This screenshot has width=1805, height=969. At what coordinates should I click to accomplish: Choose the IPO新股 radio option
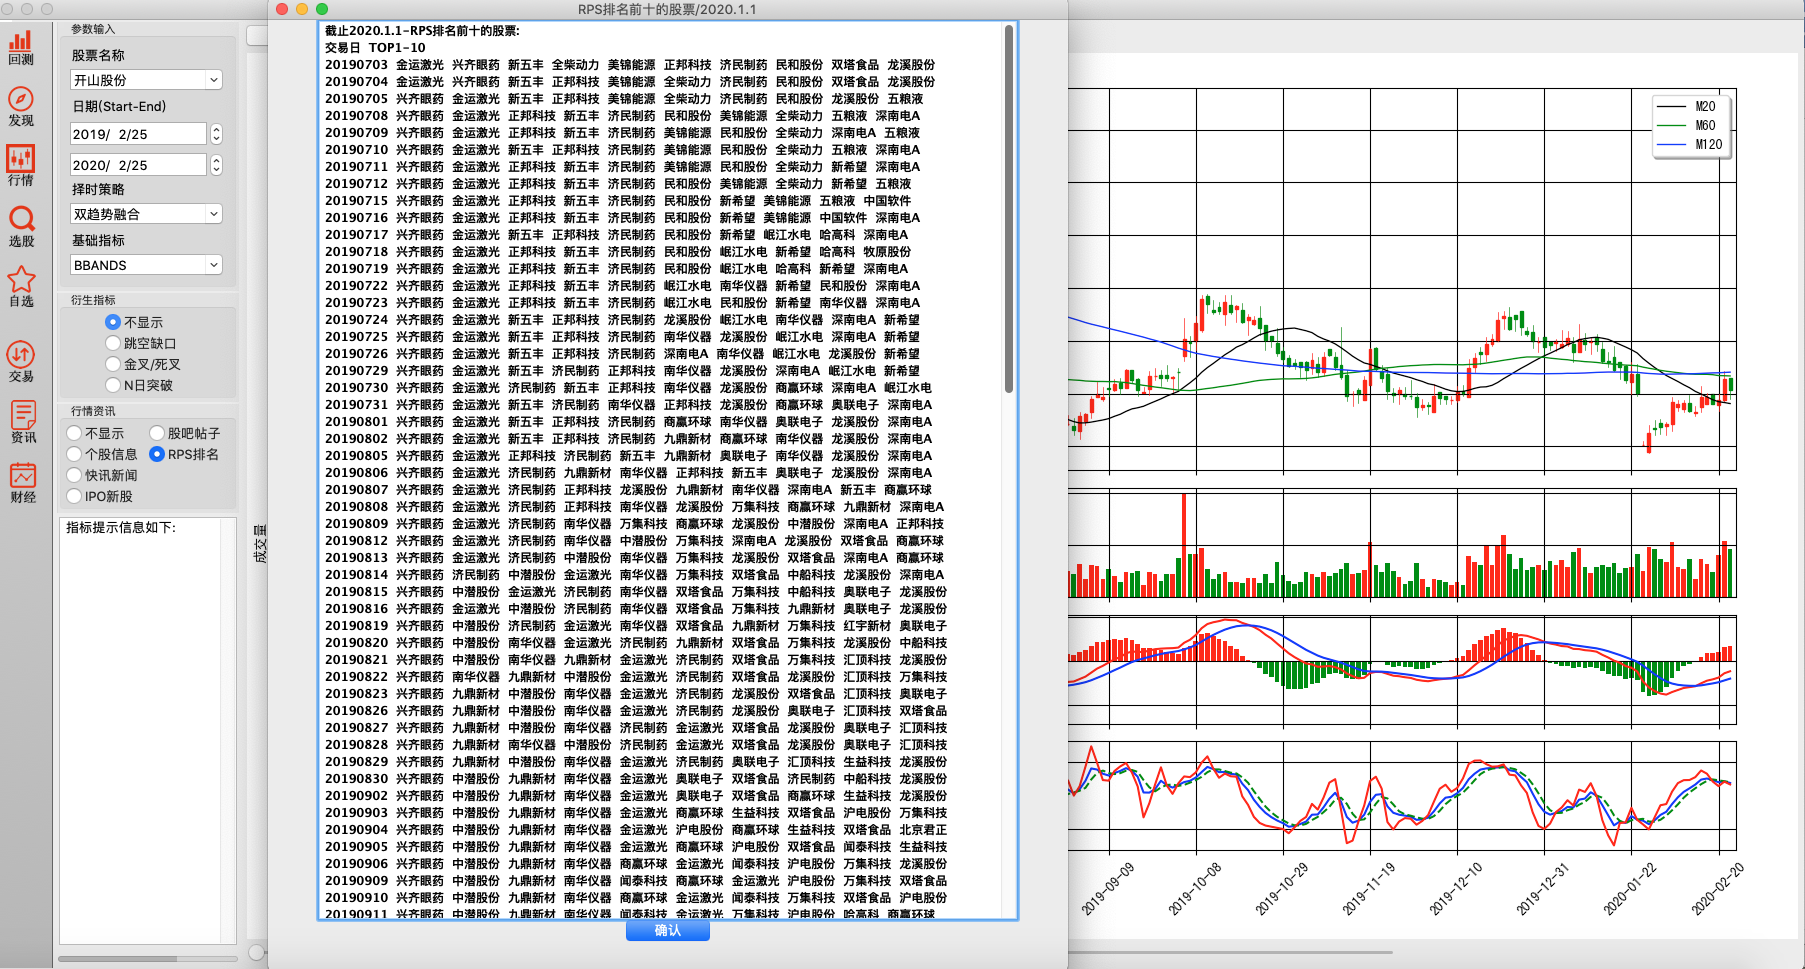click(74, 496)
